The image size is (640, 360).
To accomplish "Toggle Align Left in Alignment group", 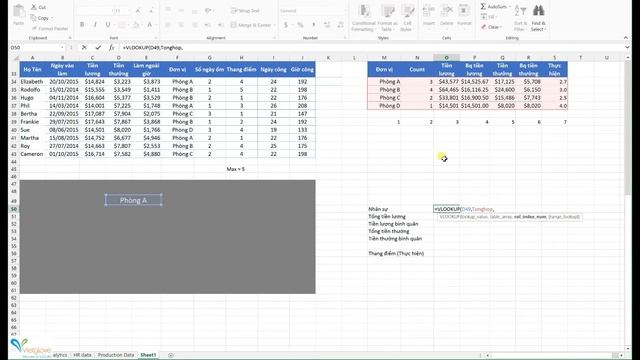I will [x=168, y=25].
